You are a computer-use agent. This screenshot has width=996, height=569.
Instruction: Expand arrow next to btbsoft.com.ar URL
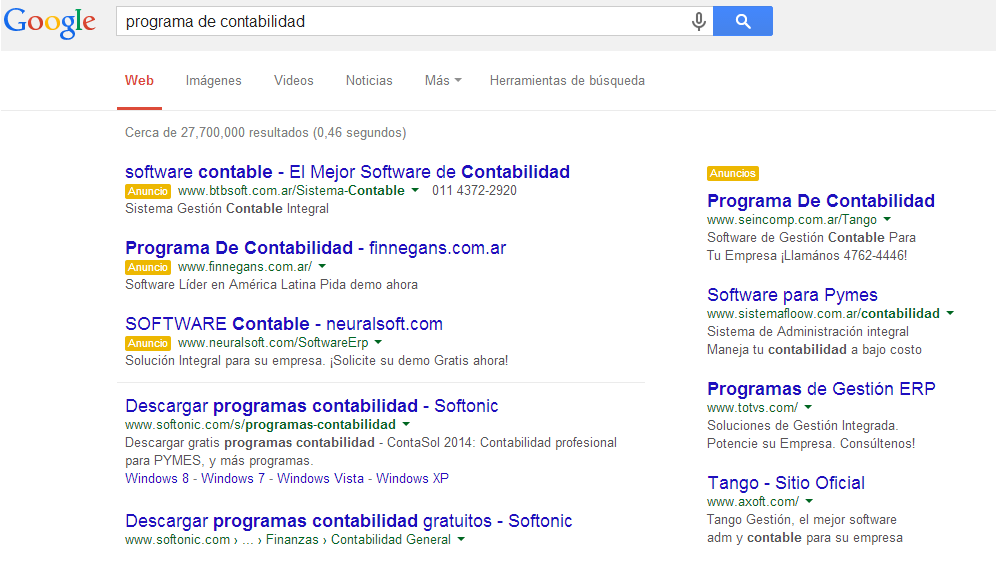[415, 191]
